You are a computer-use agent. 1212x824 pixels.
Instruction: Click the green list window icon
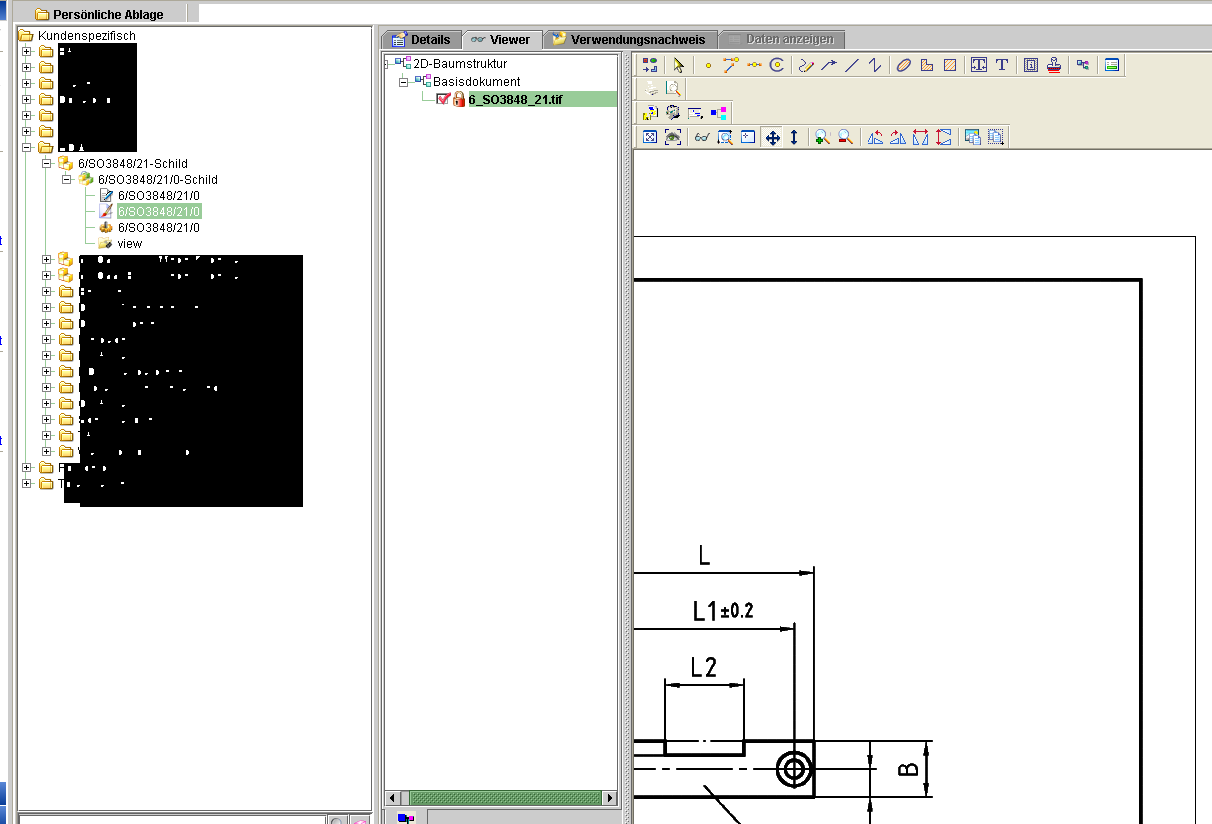(1112, 65)
